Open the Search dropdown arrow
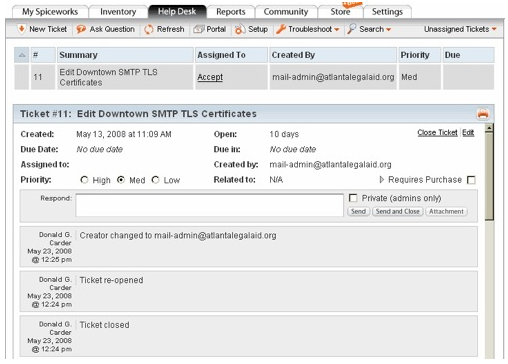Viewport: 508px width, 364px height. click(x=388, y=30)
